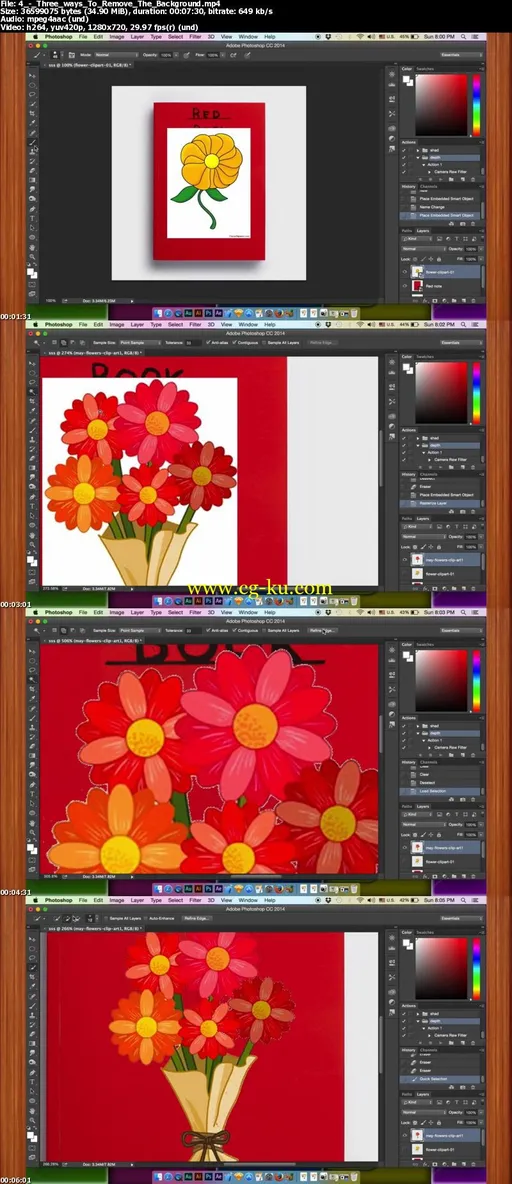Select the Load Selection history state
Image resolution: width=512 pixels, height=1184 pixels.
point(440,791)
